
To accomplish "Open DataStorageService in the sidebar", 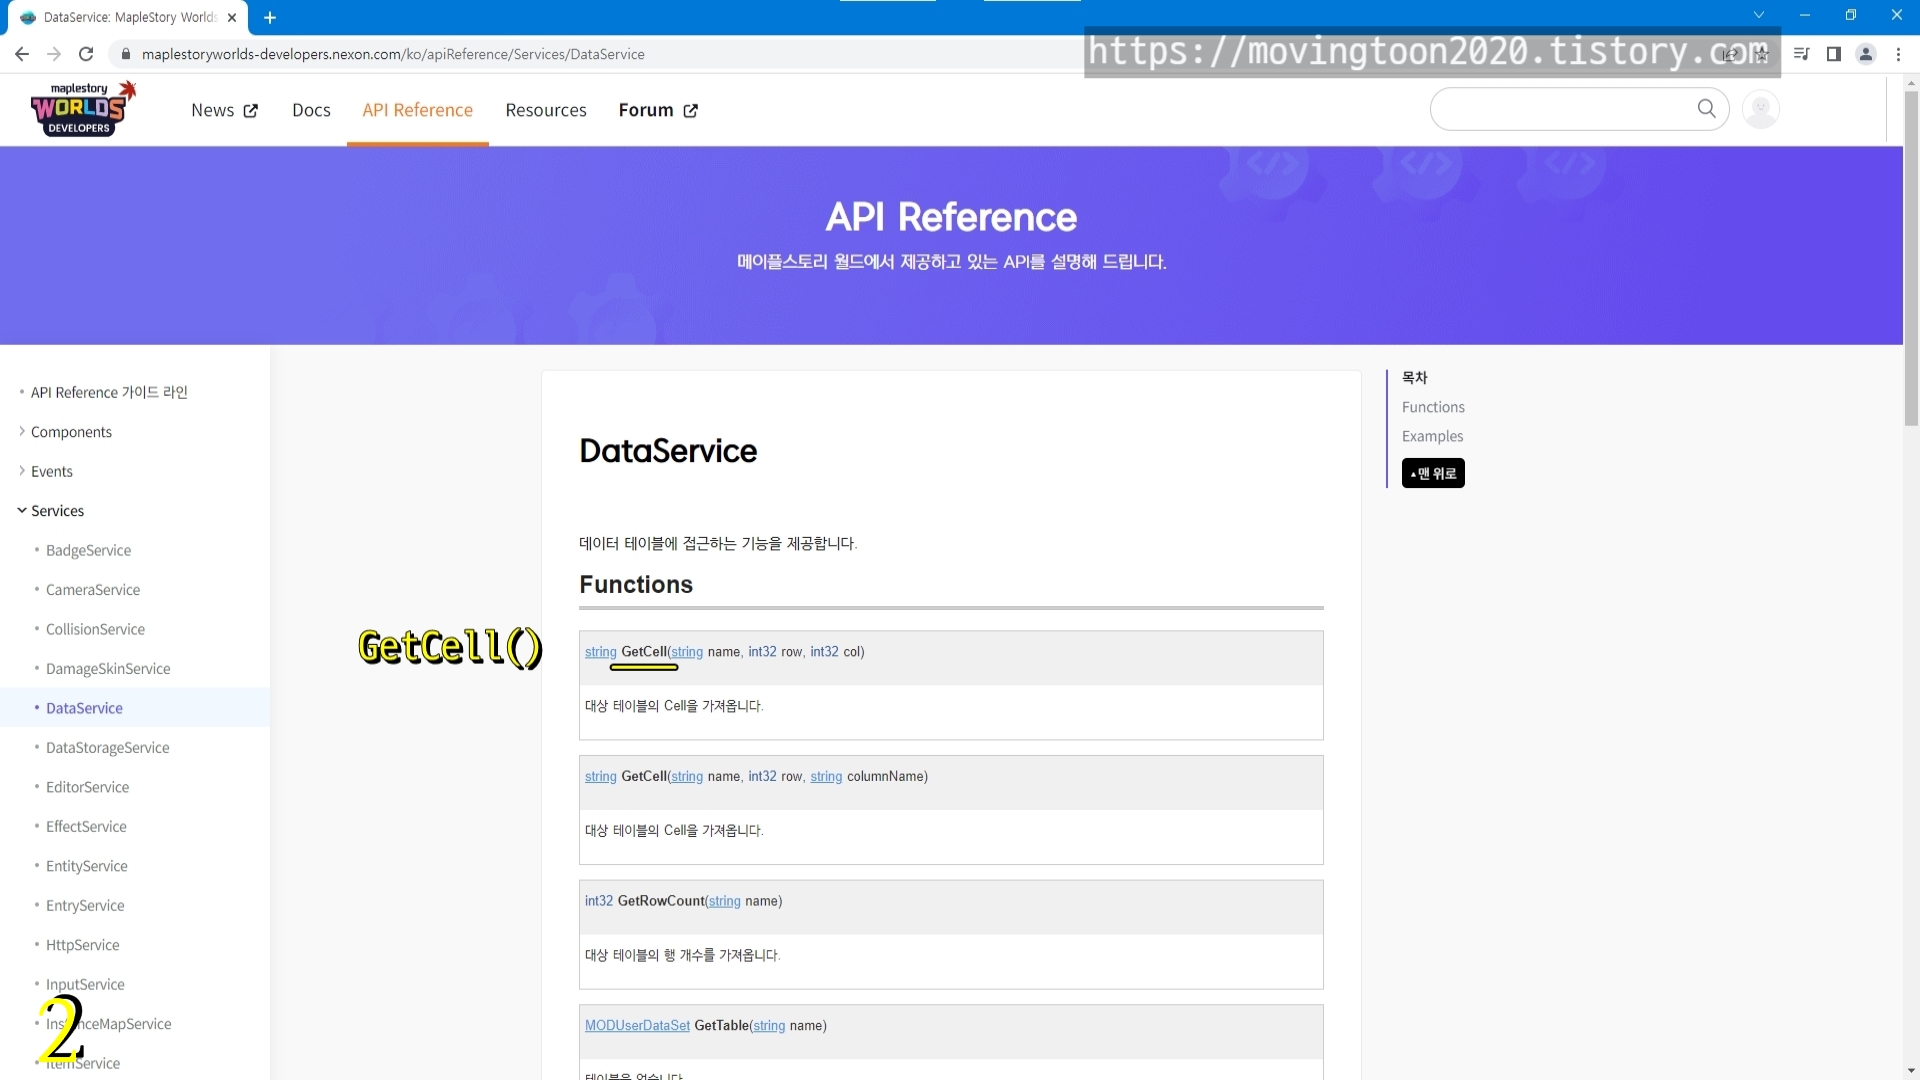I will click(x=107, y=748).
